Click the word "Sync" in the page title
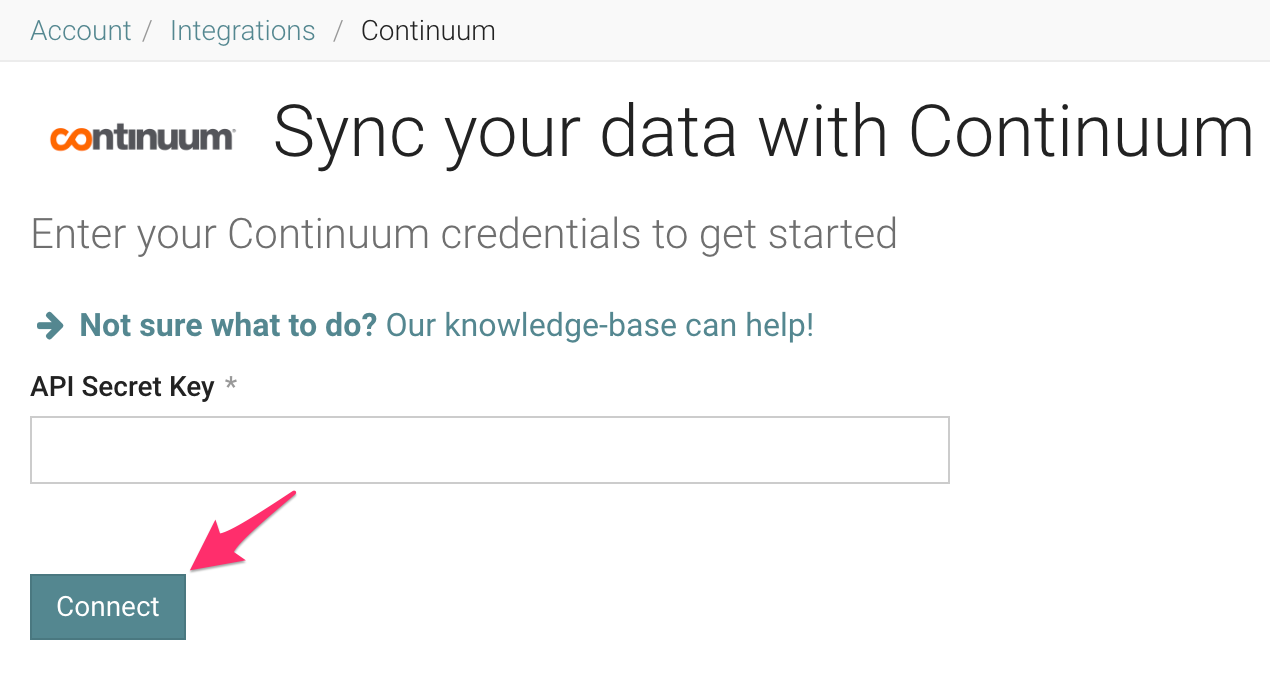 [351, 133]
